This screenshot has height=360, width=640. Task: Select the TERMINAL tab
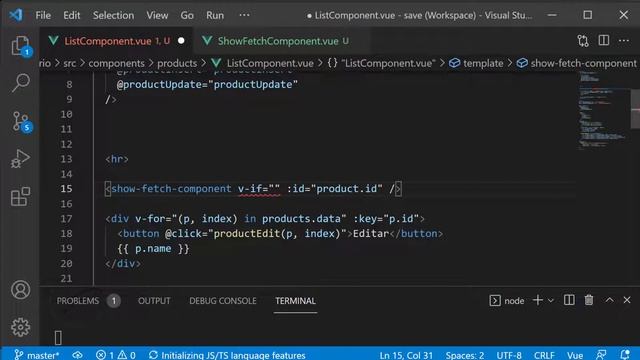(x=295, y=301)
